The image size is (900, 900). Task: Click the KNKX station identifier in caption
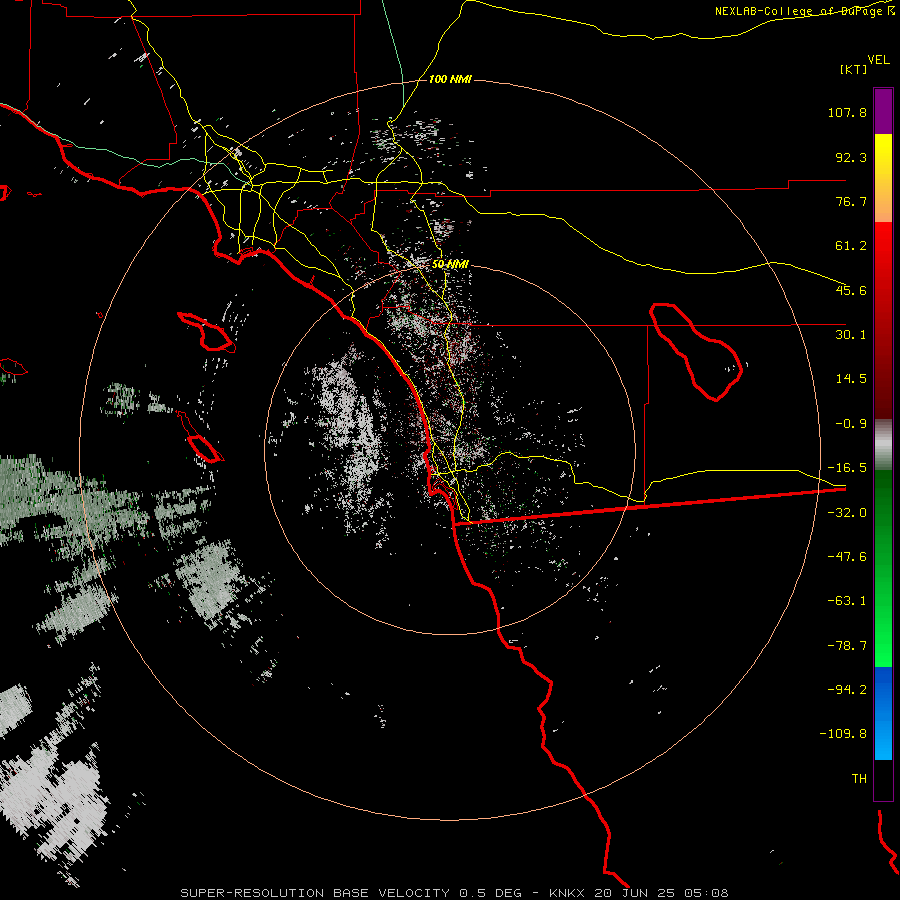567,893
